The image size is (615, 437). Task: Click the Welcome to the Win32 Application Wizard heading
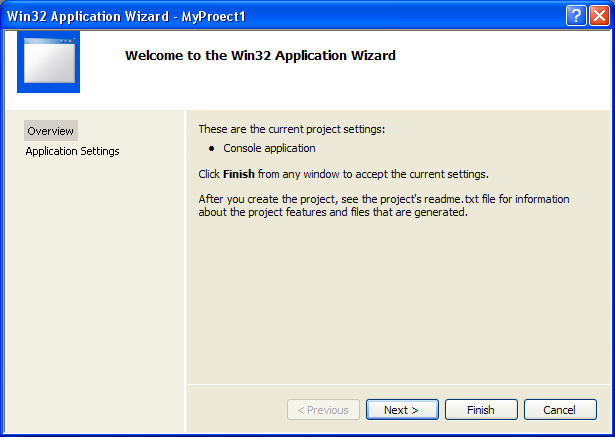[260, 56]
